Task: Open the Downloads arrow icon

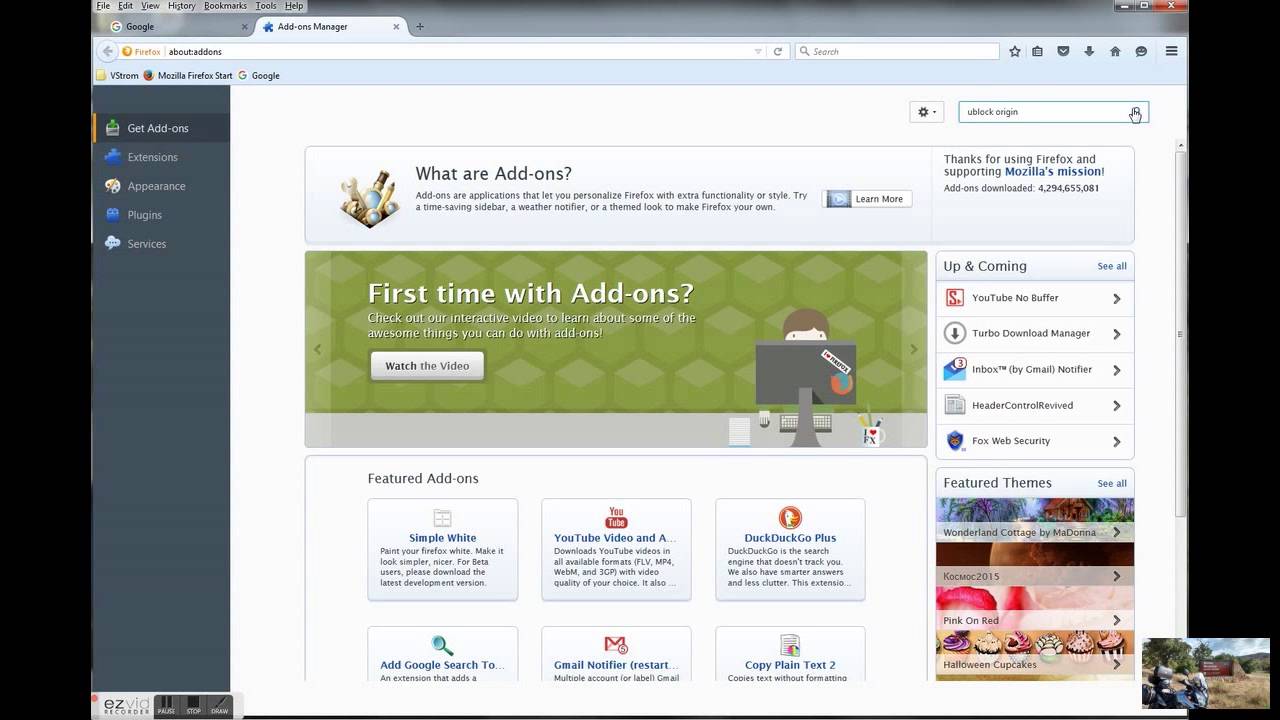Action: click(1089, 51)
